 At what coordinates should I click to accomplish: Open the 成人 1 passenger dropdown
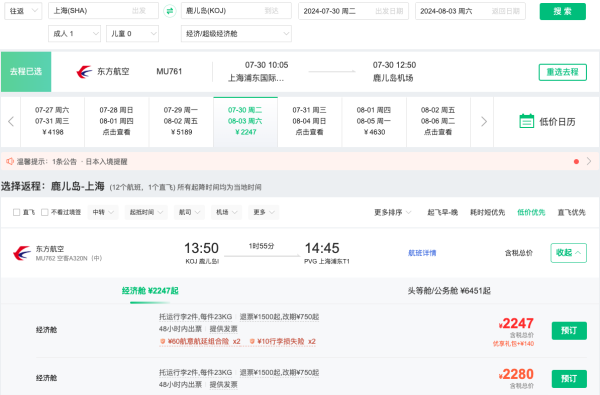75,34
